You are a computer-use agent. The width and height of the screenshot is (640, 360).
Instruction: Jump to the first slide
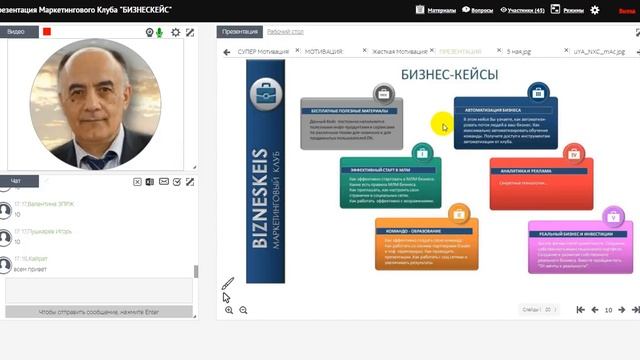click(580, 310)
